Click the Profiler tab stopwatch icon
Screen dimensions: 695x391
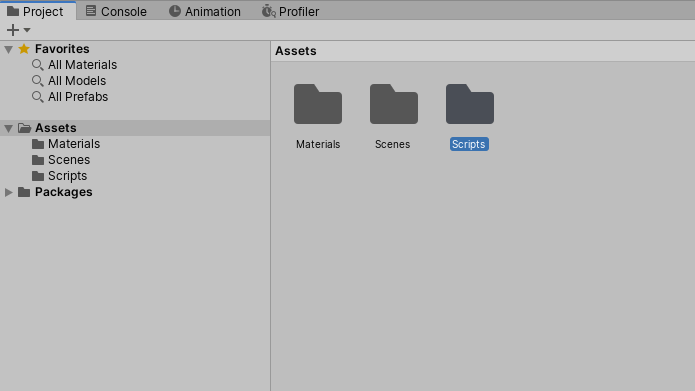pyautogui.click(x=268, y=11)
